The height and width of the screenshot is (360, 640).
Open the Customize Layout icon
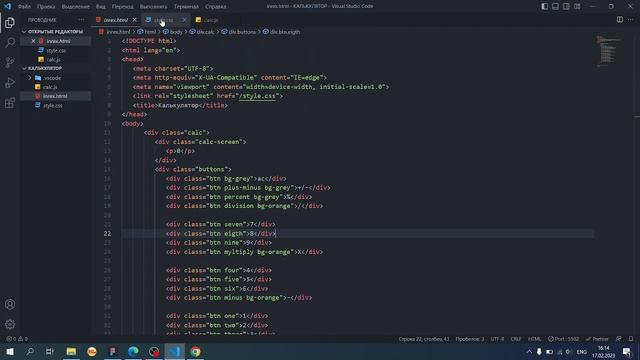pyautogui.click(x=577, y=6)
